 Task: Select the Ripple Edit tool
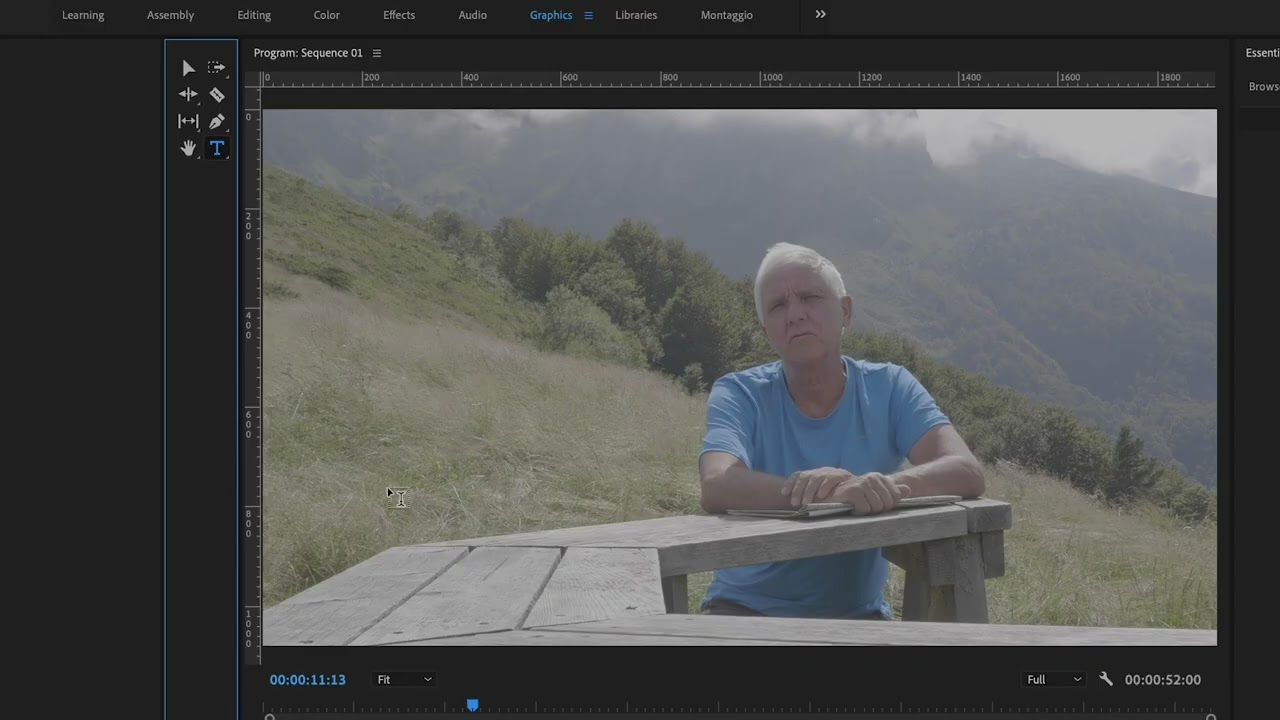(x=188, y=94)
